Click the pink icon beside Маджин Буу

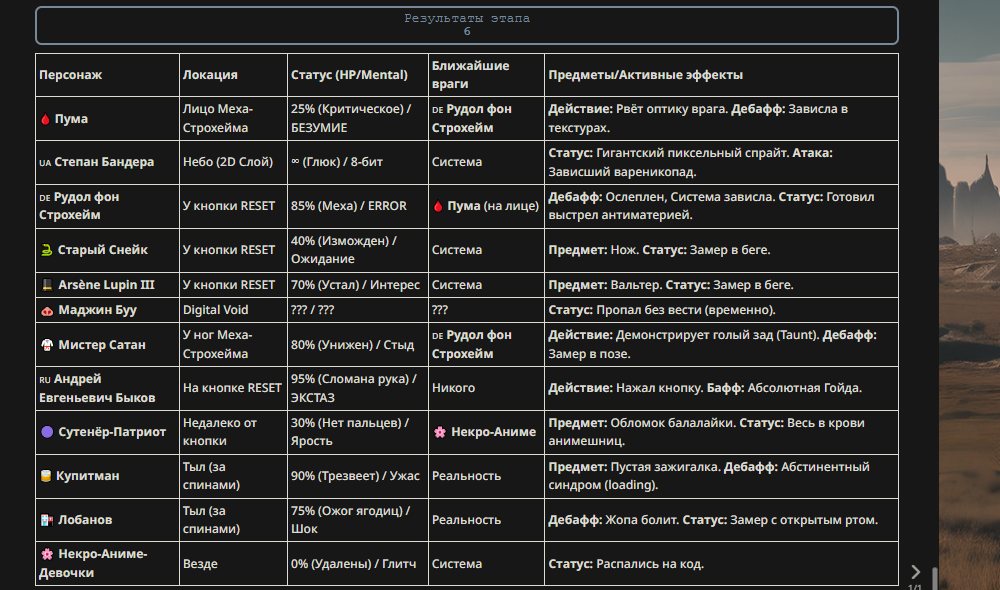[47, 311]
